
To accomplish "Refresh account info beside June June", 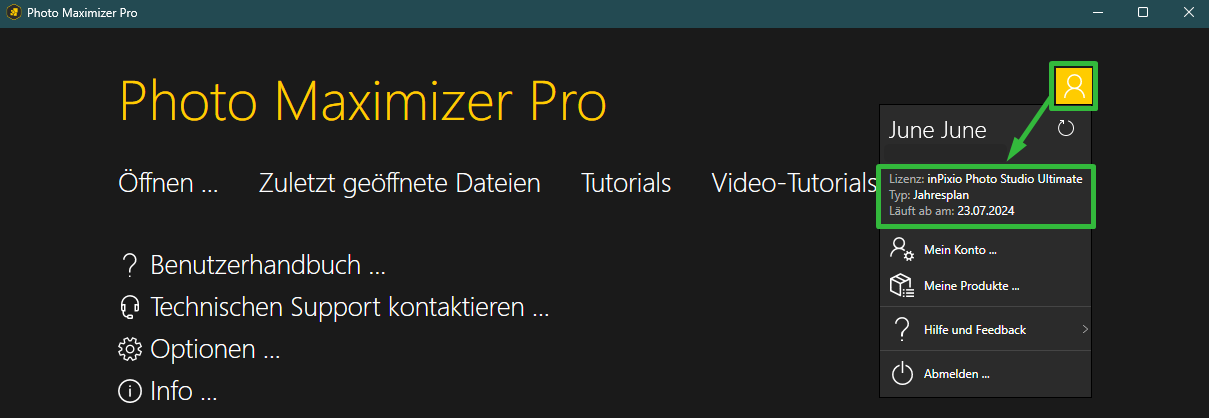I will (1065, 129).
